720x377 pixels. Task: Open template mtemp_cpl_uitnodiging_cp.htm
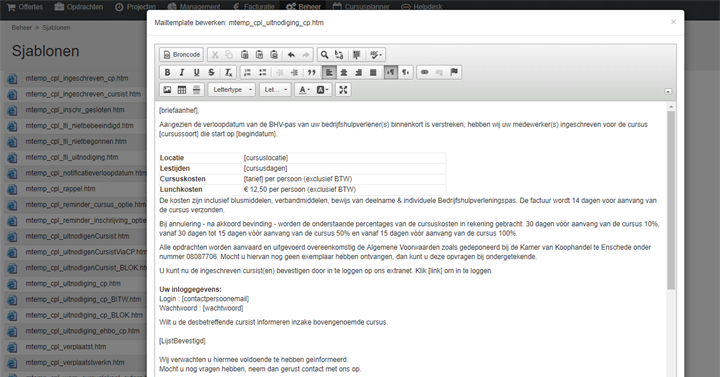coord(73,283)
